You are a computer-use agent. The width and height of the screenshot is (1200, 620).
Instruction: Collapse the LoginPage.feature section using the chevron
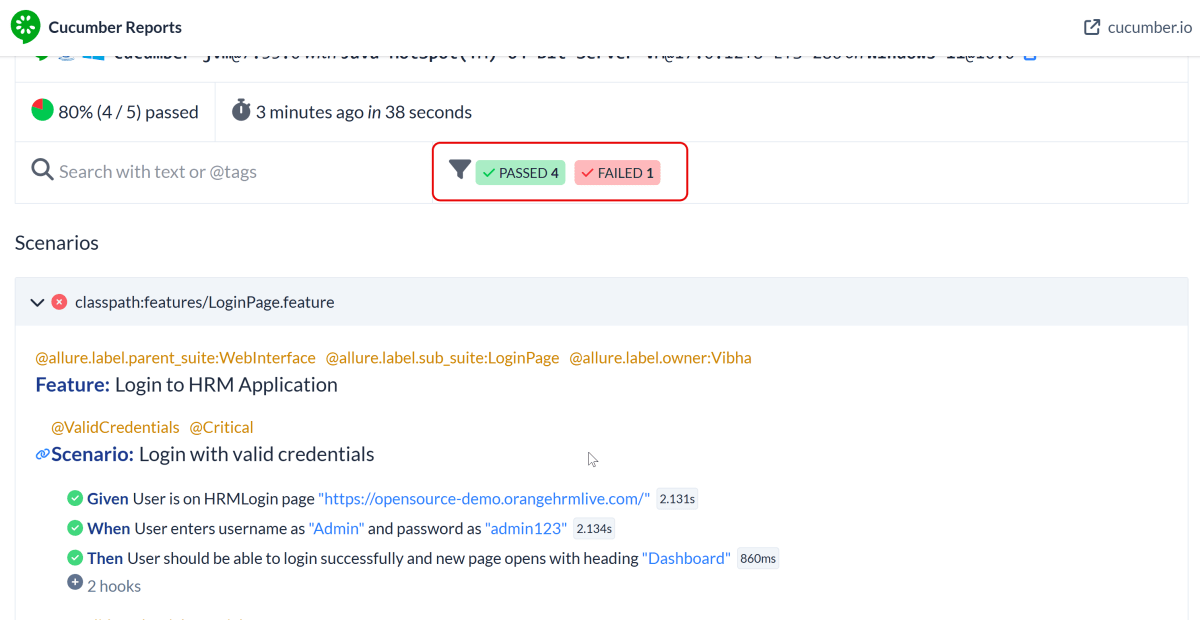[37, 302]
